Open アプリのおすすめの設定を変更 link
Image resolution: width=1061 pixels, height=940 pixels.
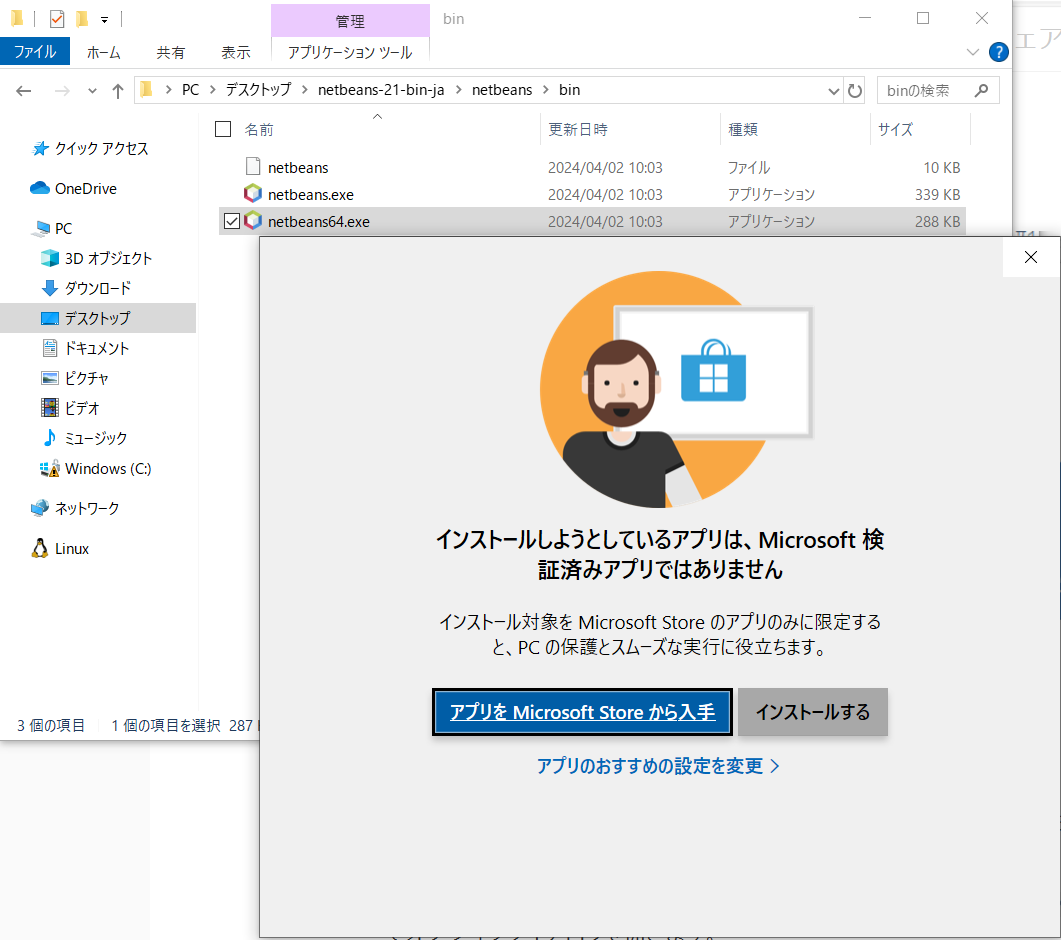click(x=658, y=765)
